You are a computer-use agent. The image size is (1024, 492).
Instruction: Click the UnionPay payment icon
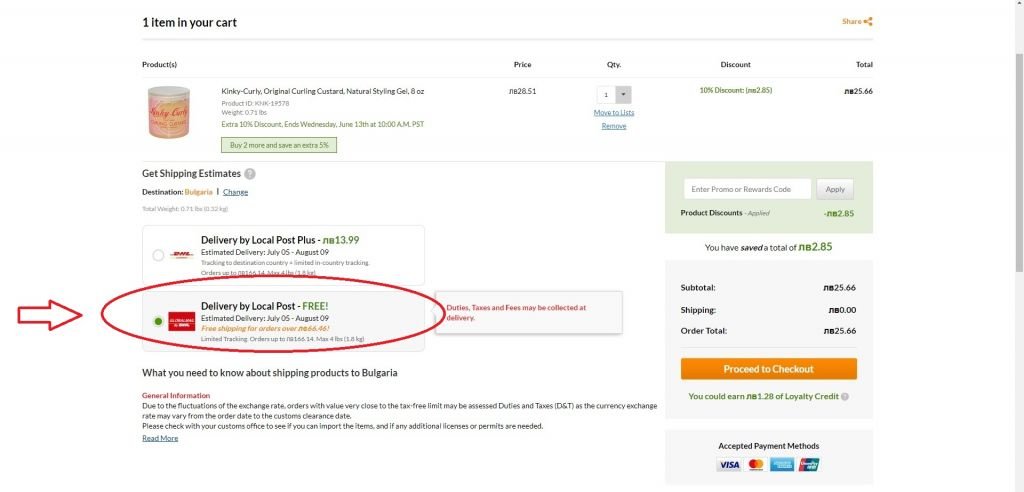click(809, 465)
